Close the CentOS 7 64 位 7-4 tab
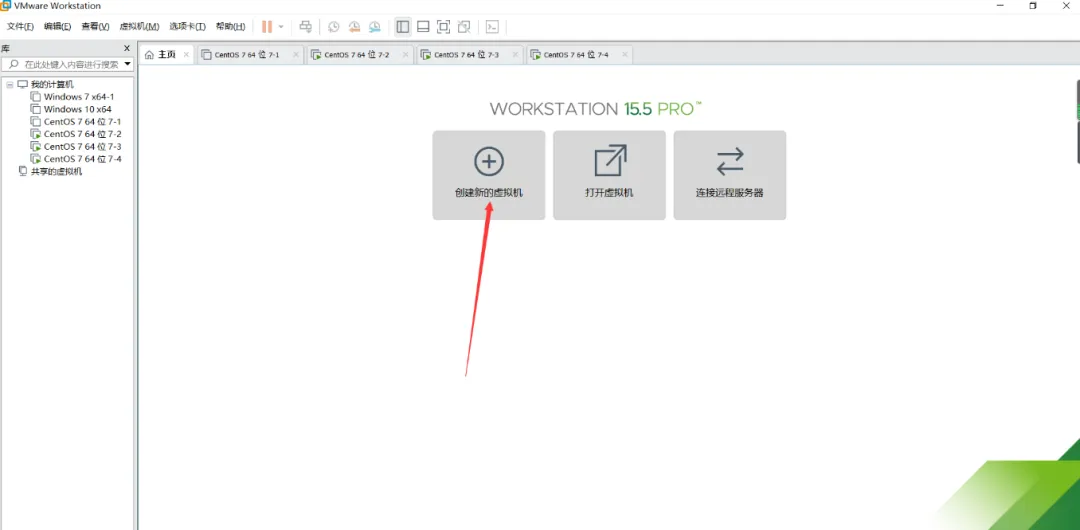The height and width of the screenshot is (530, 1080). tap(624, 54)
